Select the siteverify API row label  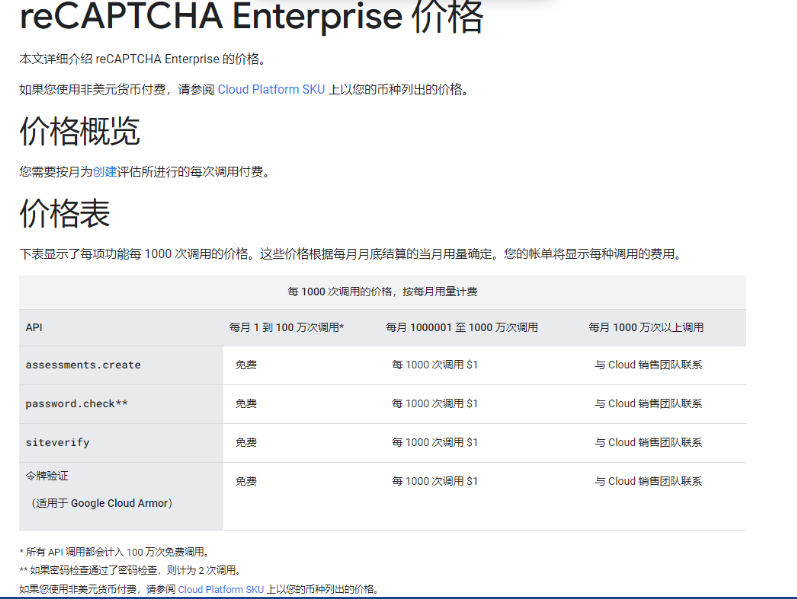coord(57,442)
